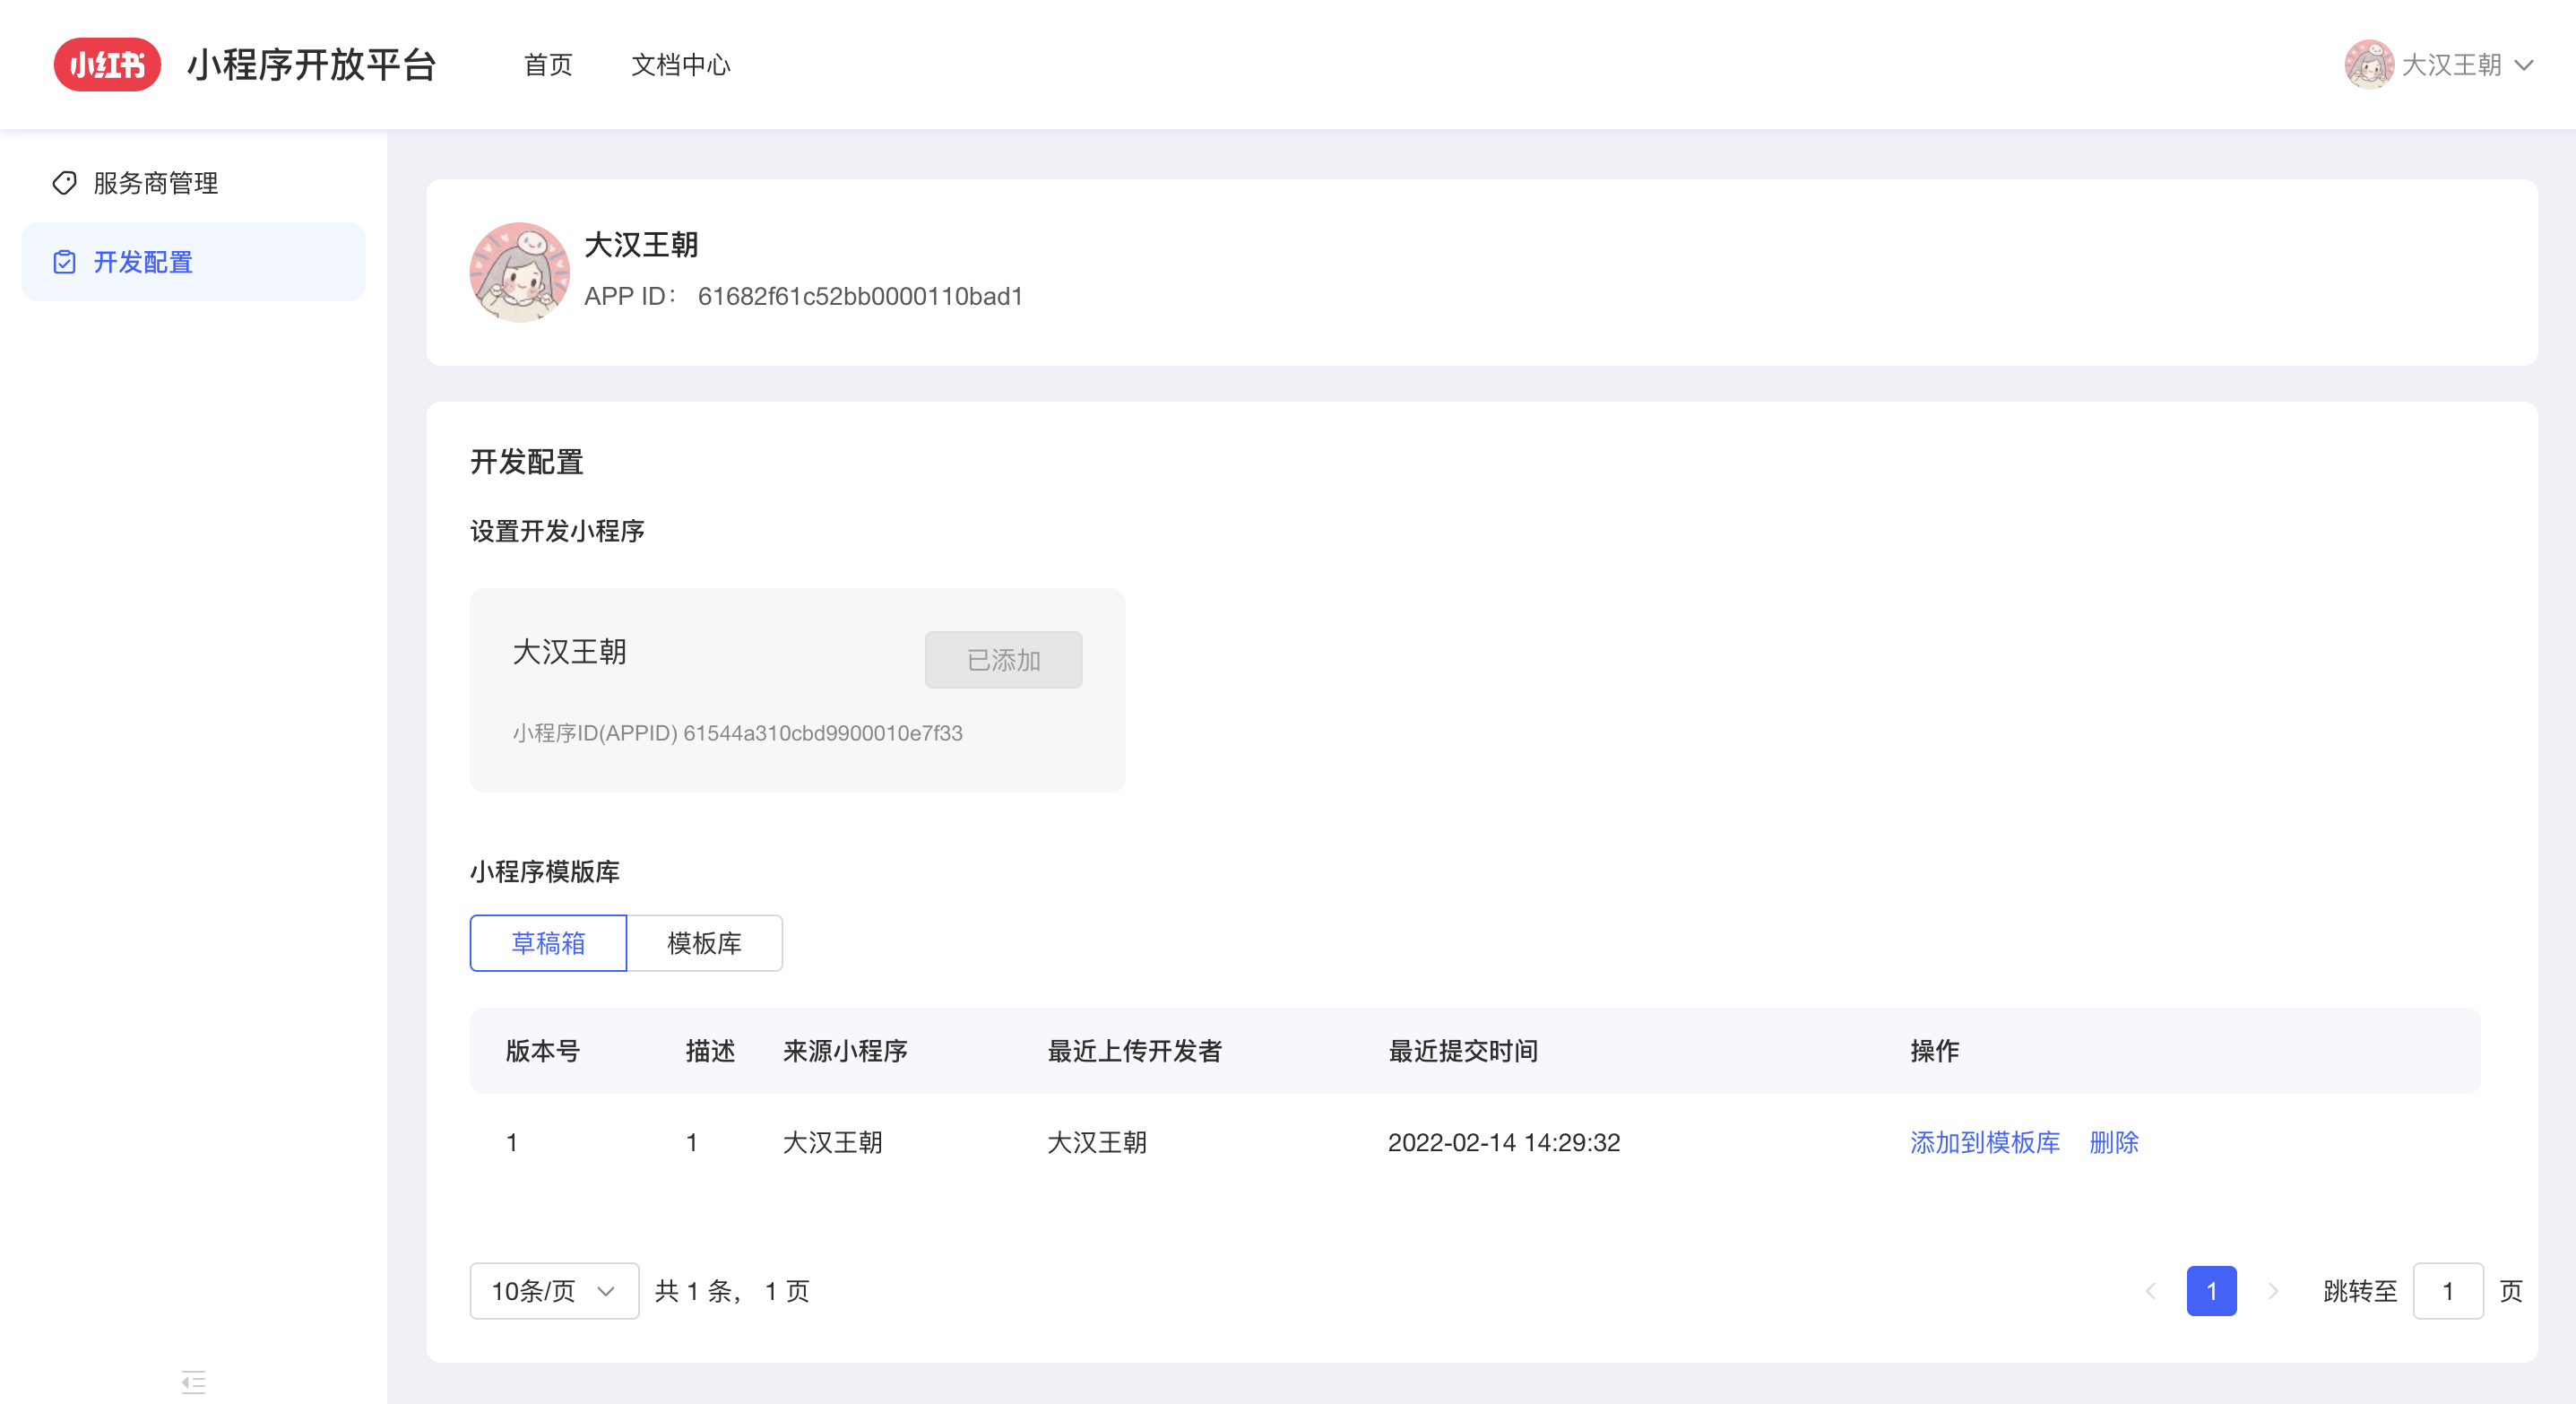2576x1404 pixels.
Task: Select 开发配置 in the sidebar
Action: pyautogui.click(x=143, y=262)
